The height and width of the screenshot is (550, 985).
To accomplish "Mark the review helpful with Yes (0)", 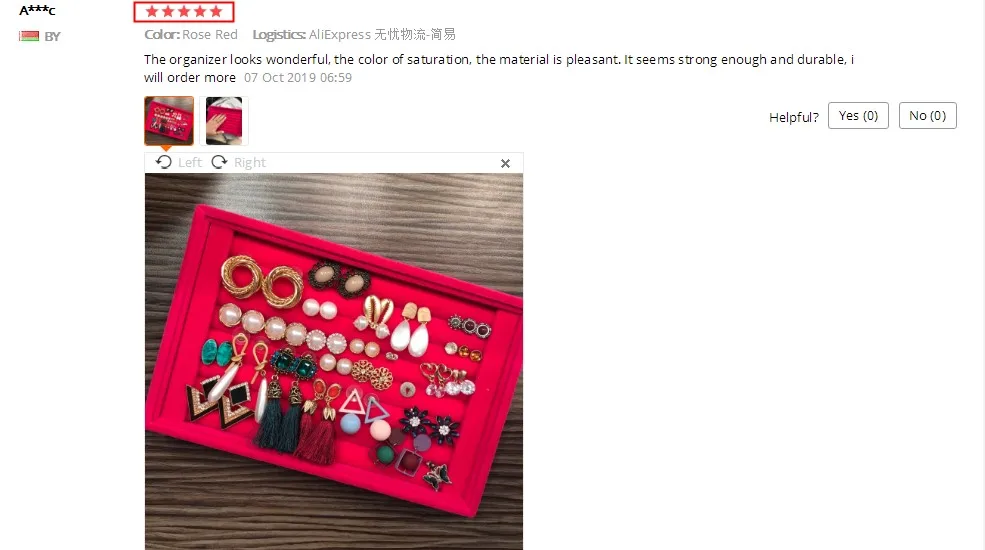I will (858, 116).
